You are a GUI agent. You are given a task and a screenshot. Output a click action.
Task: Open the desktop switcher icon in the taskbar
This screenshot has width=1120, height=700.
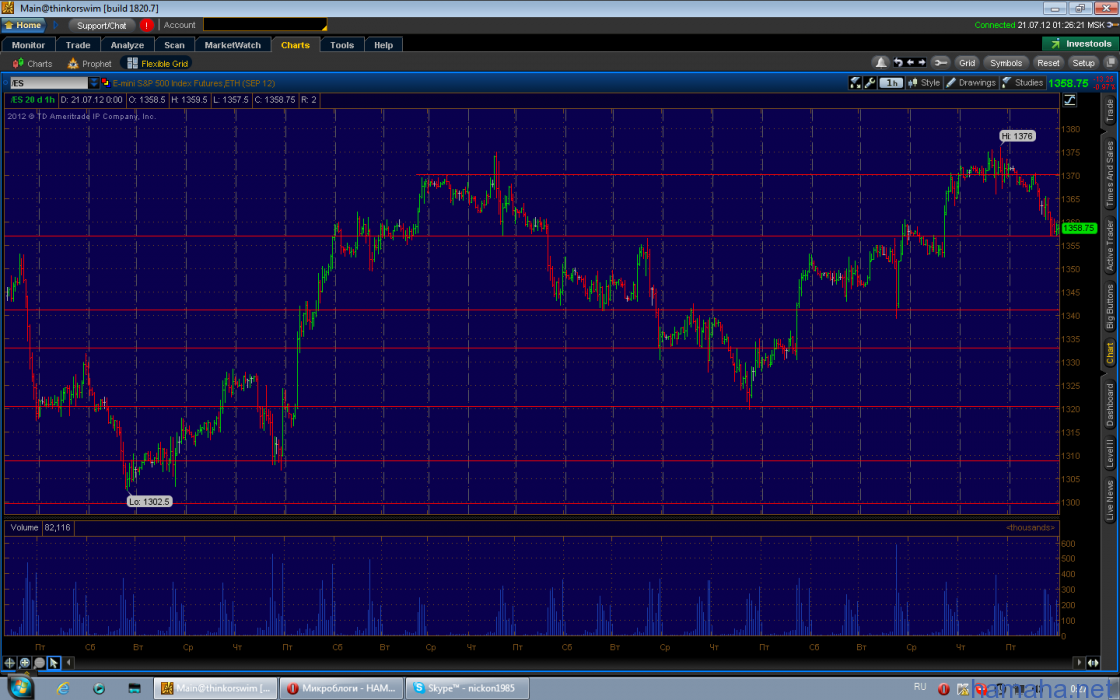pos(134,688)
